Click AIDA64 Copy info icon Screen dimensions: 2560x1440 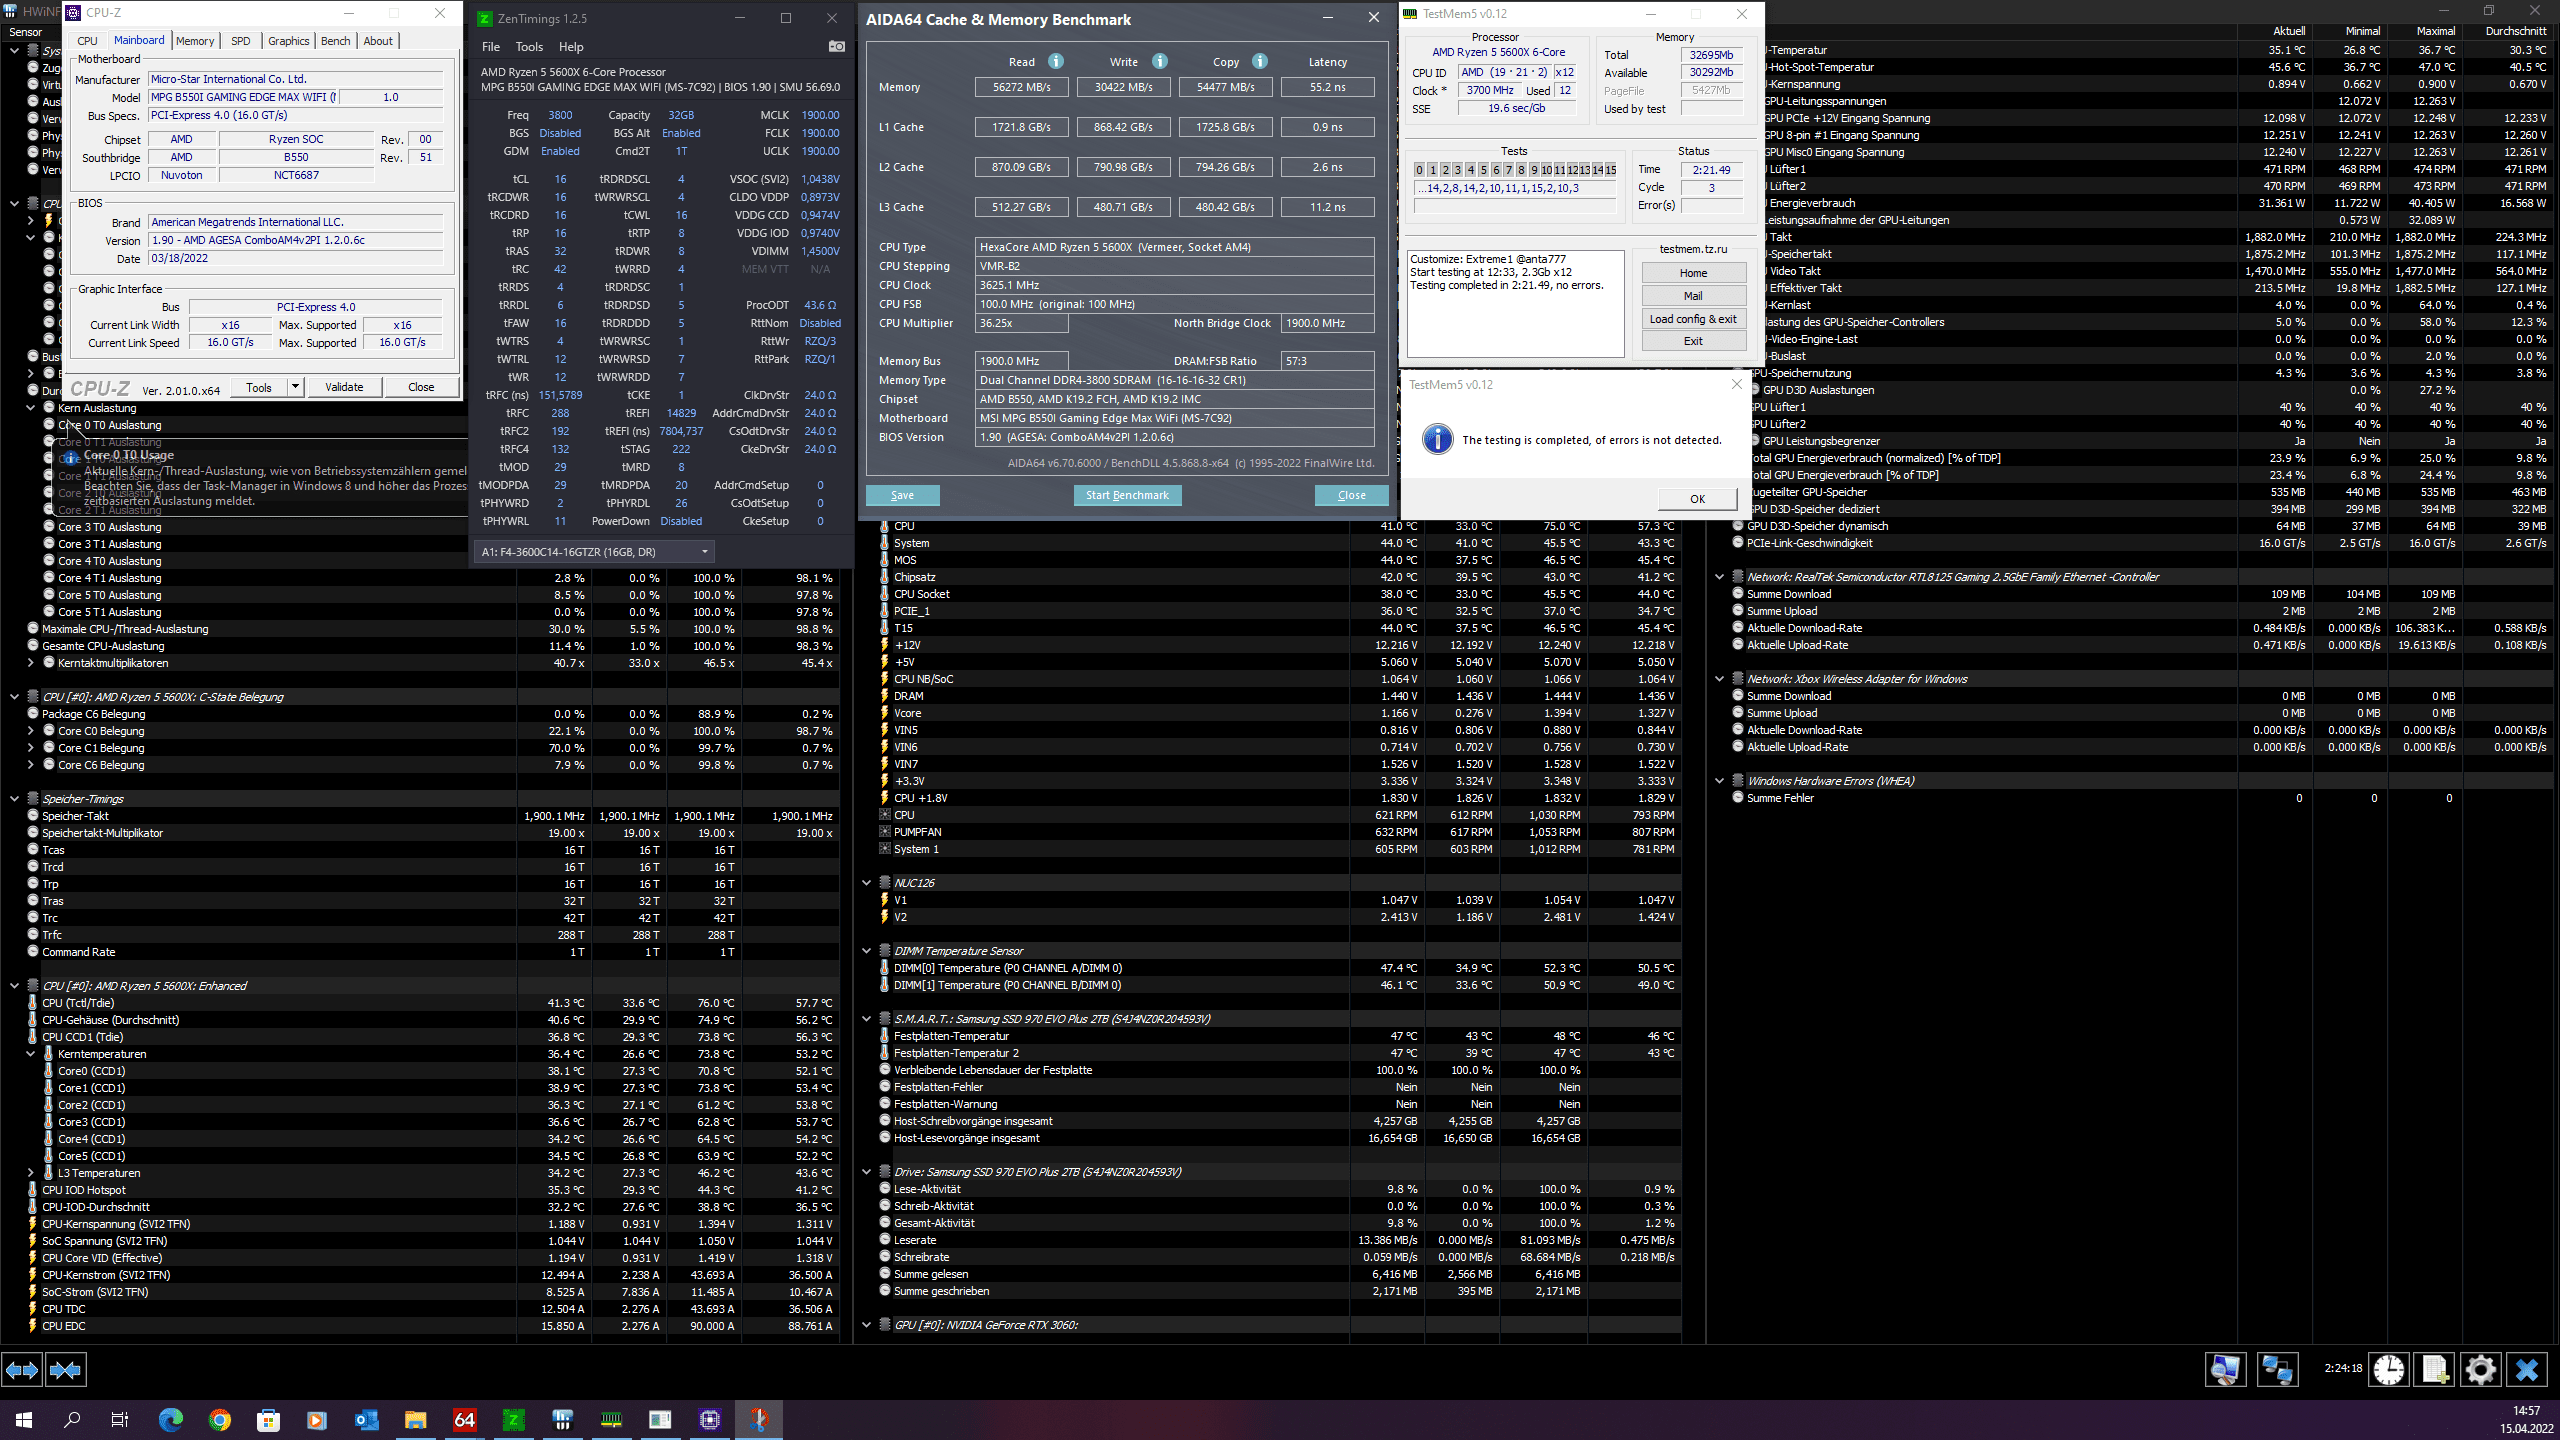point(1260,61)
